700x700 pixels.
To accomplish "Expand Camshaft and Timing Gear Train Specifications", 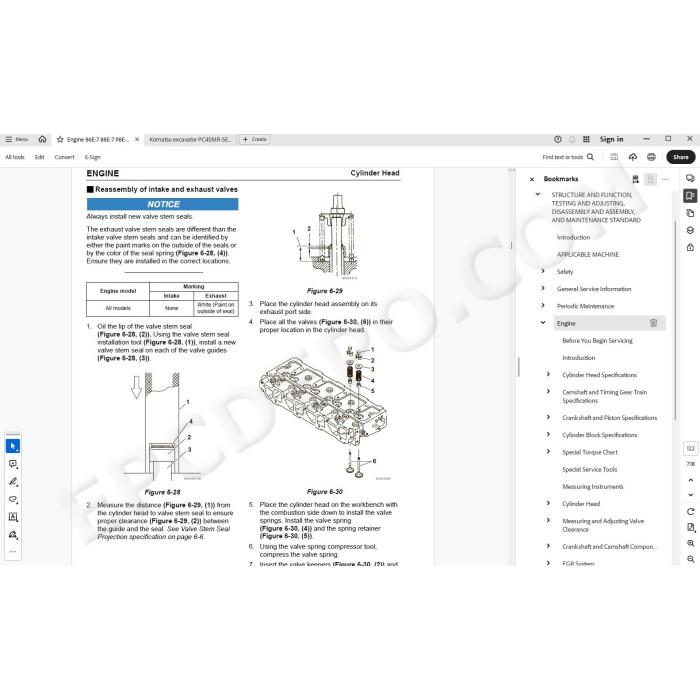I will click(x=548, y=392).
